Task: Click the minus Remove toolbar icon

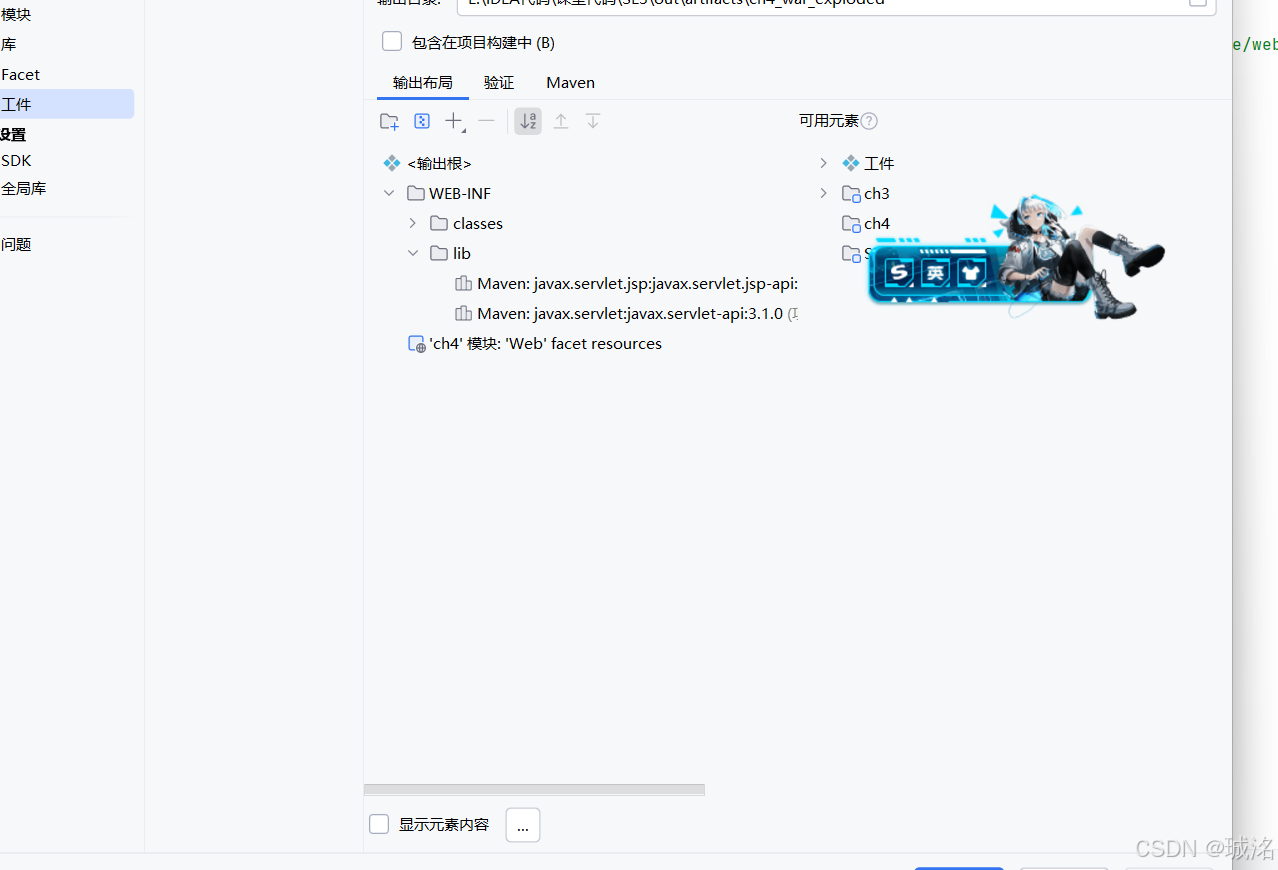Action: pyautogui.click(x=486, y=121)
